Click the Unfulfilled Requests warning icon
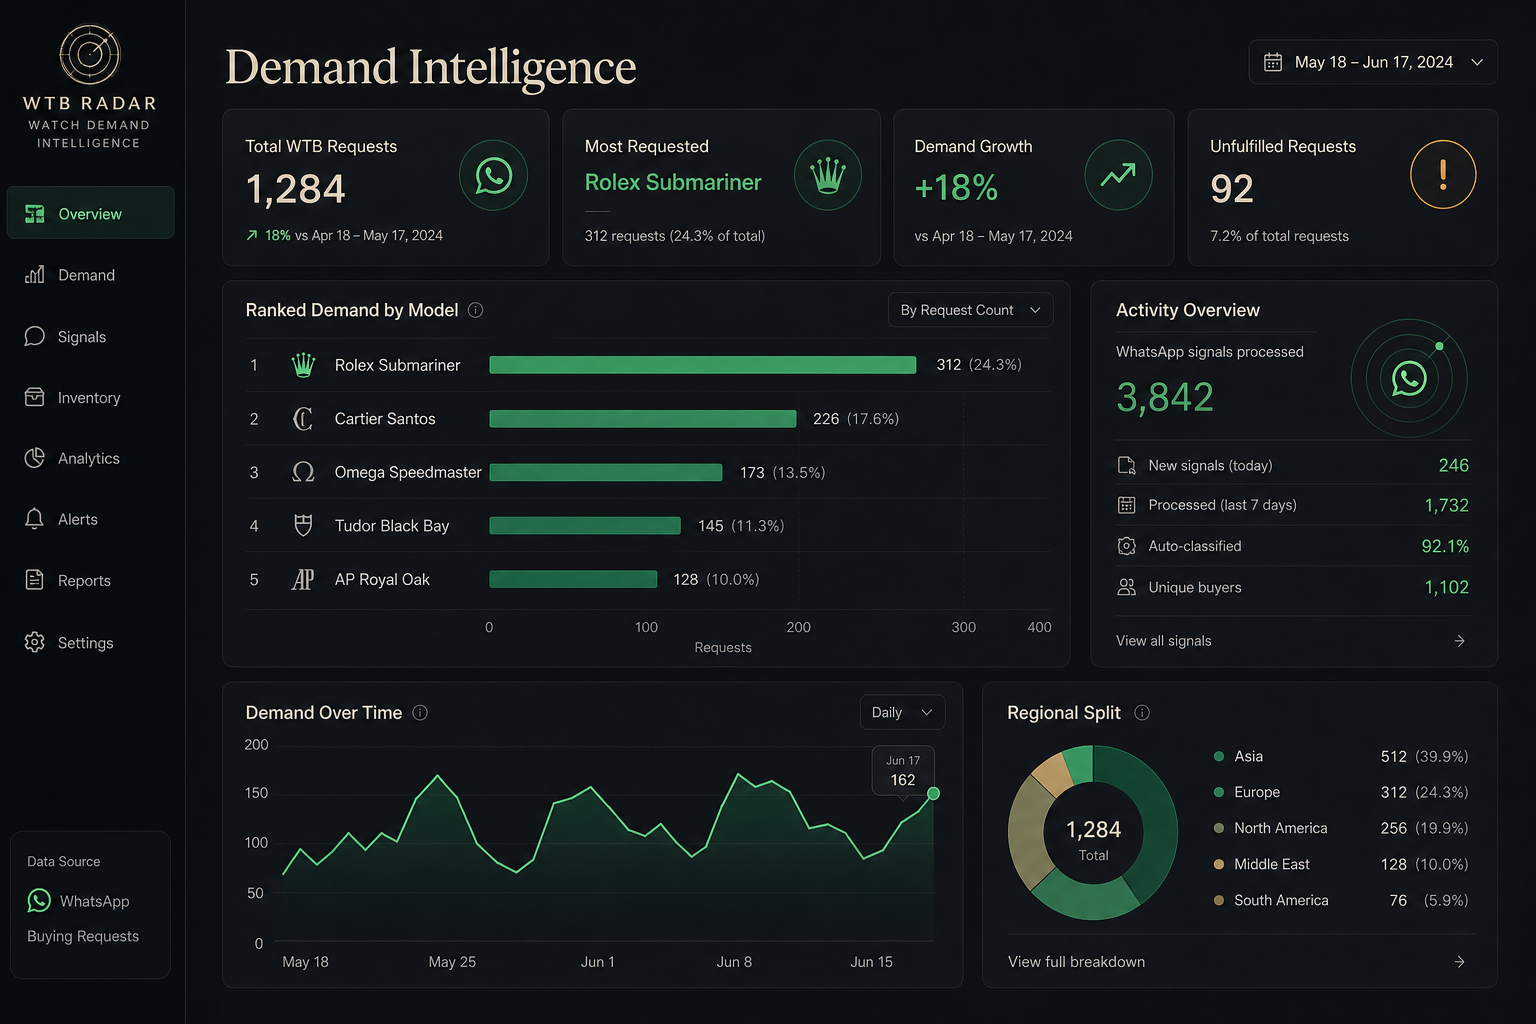Image resolution: width=1536 pixels, height=1024 pixels. (x=1443, y=175)
